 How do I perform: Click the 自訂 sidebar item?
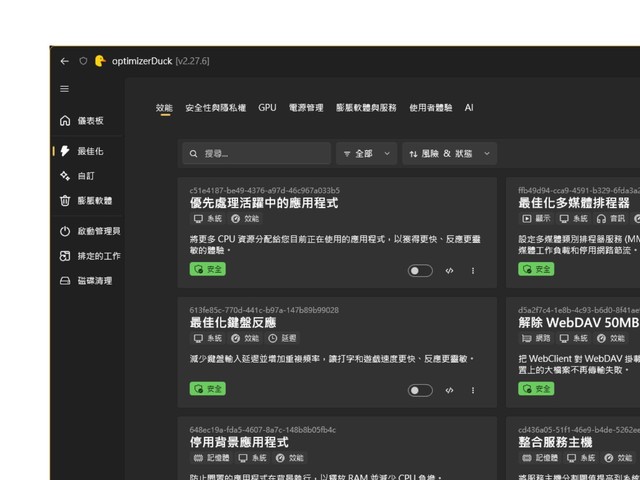tap(88, 176)
